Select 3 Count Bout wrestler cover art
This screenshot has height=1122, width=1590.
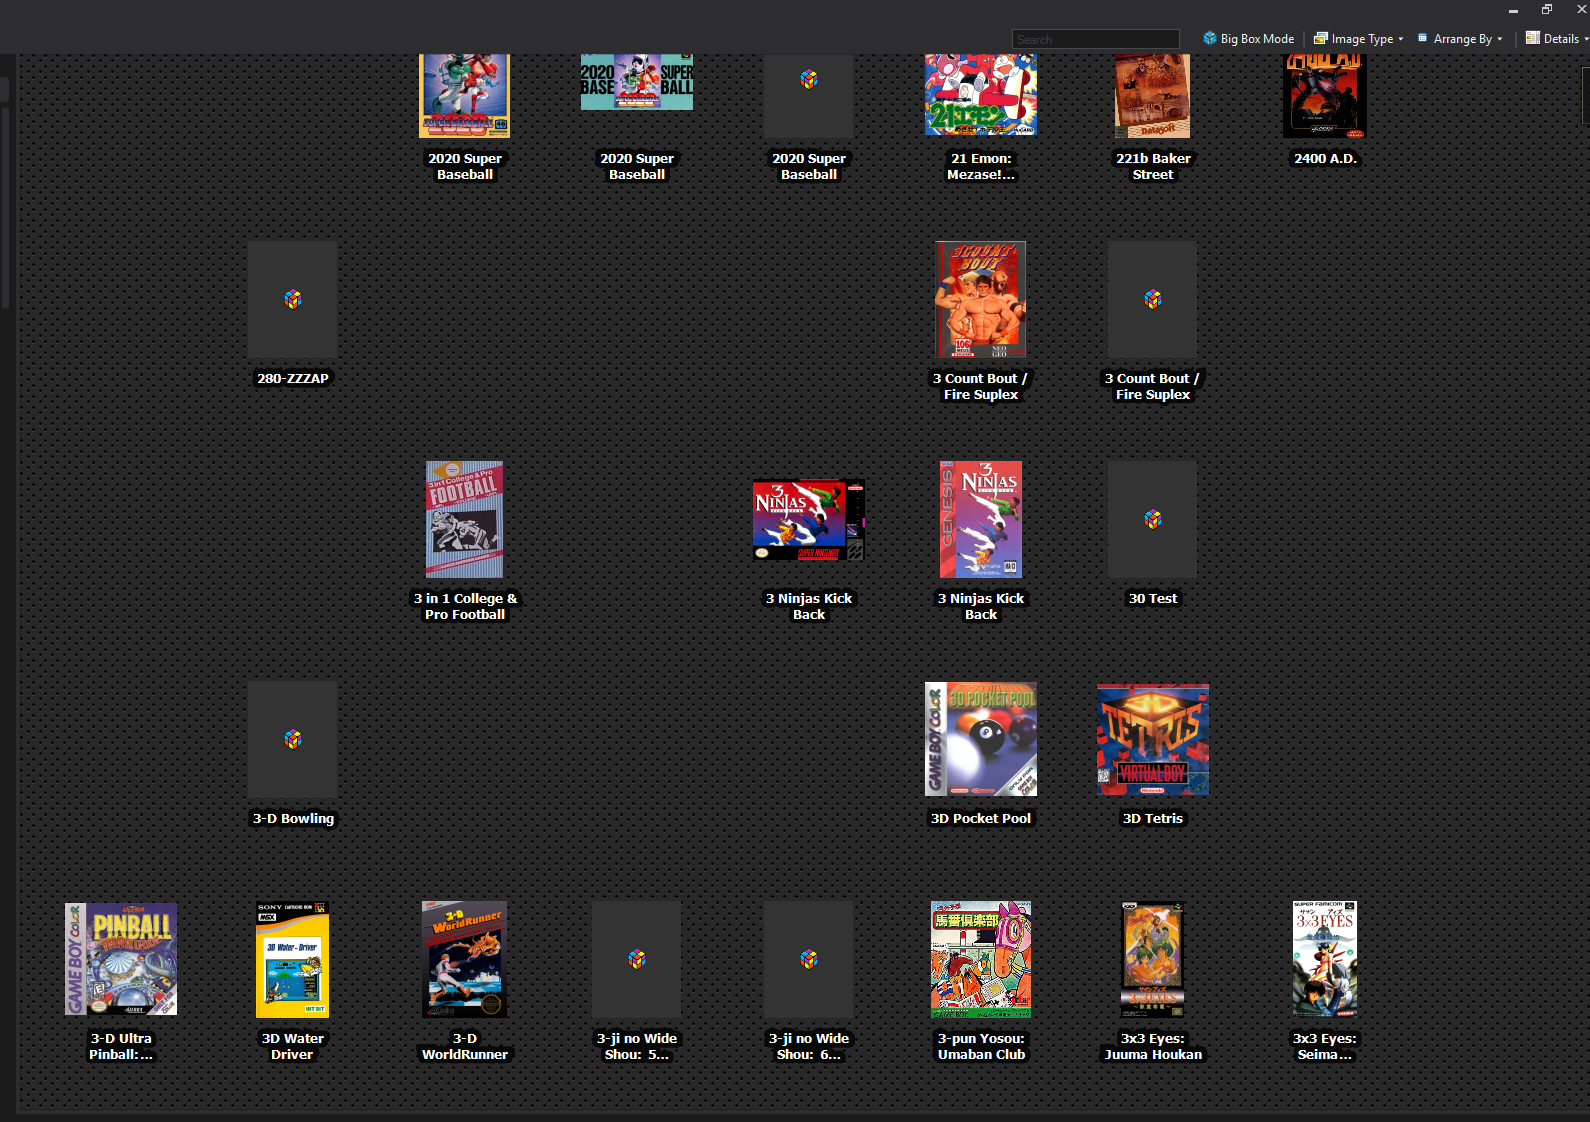click(981, 299)
